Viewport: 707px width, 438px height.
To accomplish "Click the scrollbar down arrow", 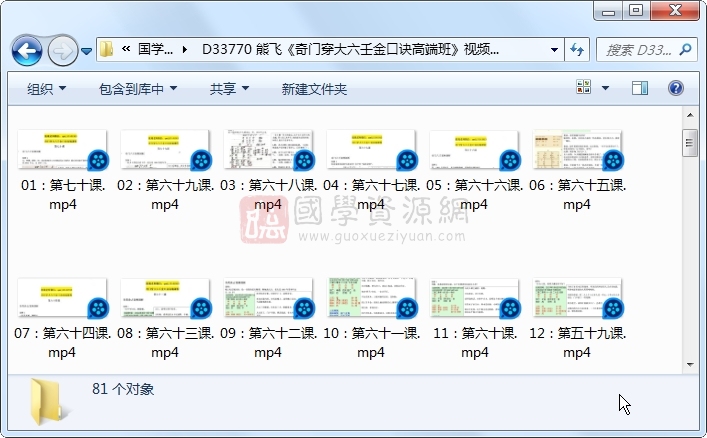I will pyautogui.click(x=690, y=364).
